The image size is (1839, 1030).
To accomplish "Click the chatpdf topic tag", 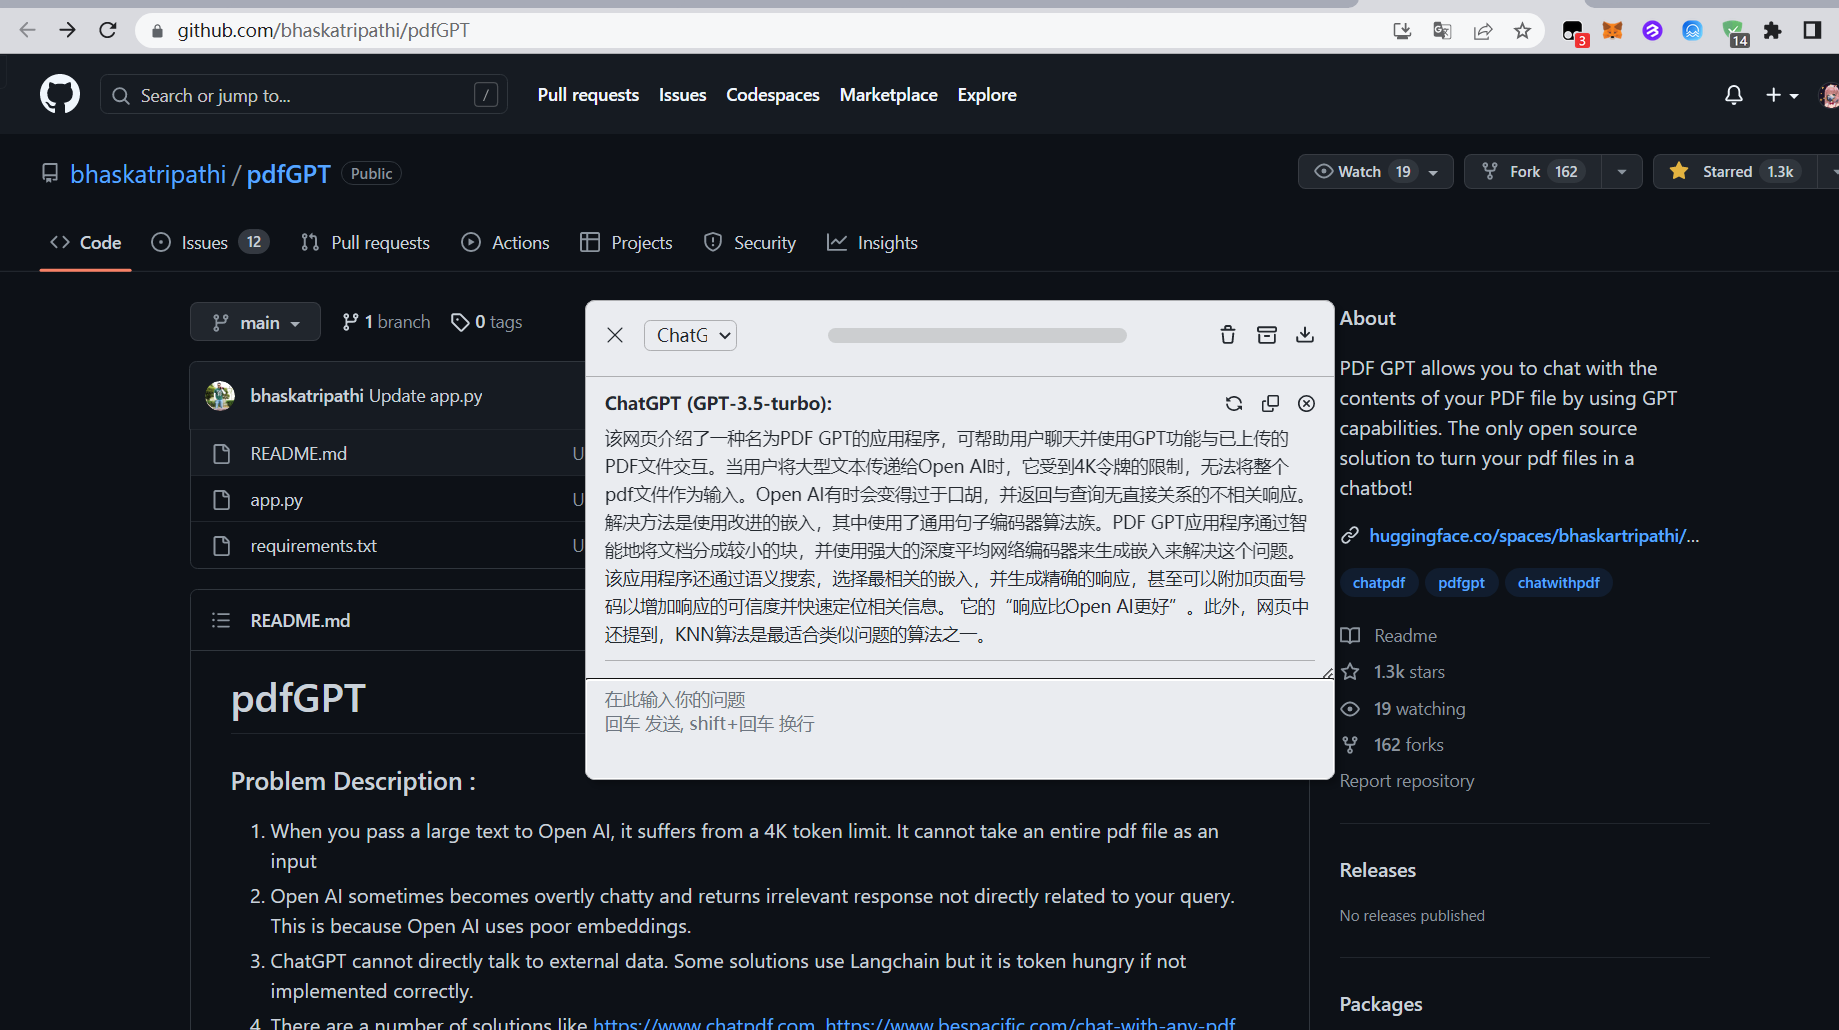I will (x=1378, y=583).
